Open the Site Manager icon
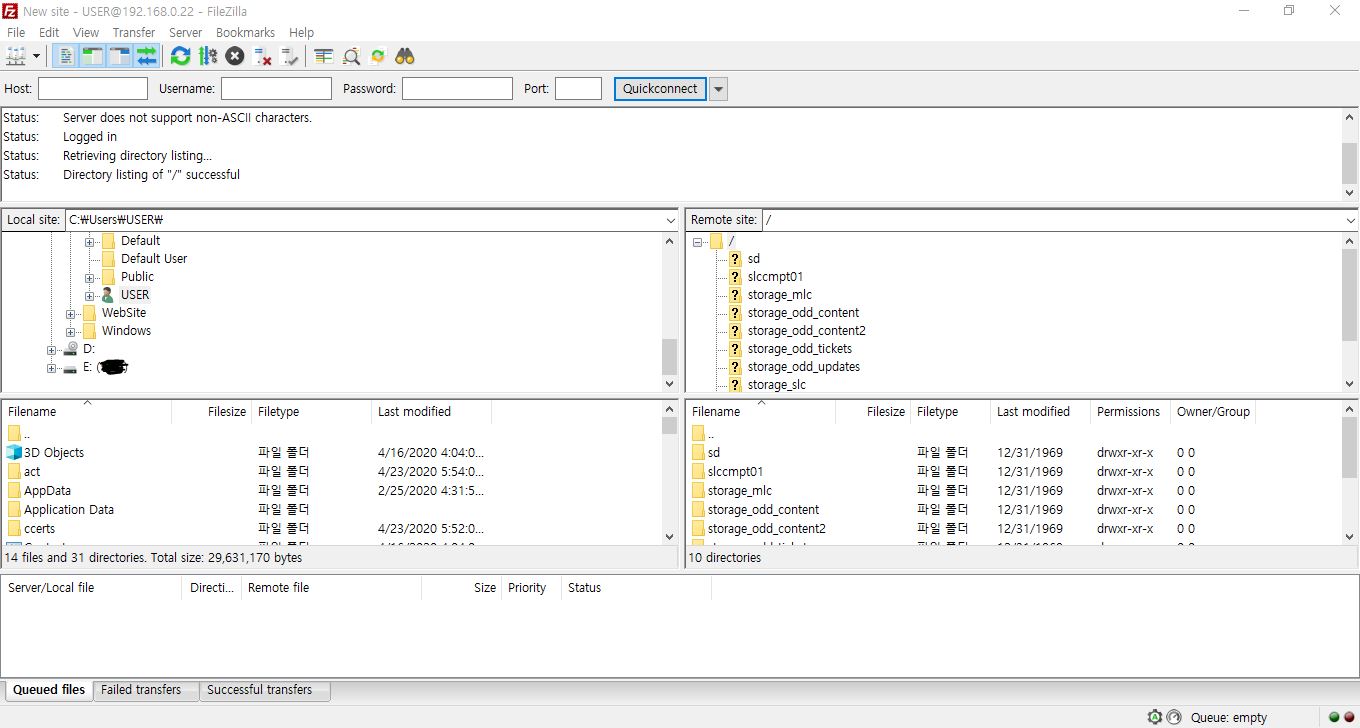1360x728 pixels. [x=16, y=56]
